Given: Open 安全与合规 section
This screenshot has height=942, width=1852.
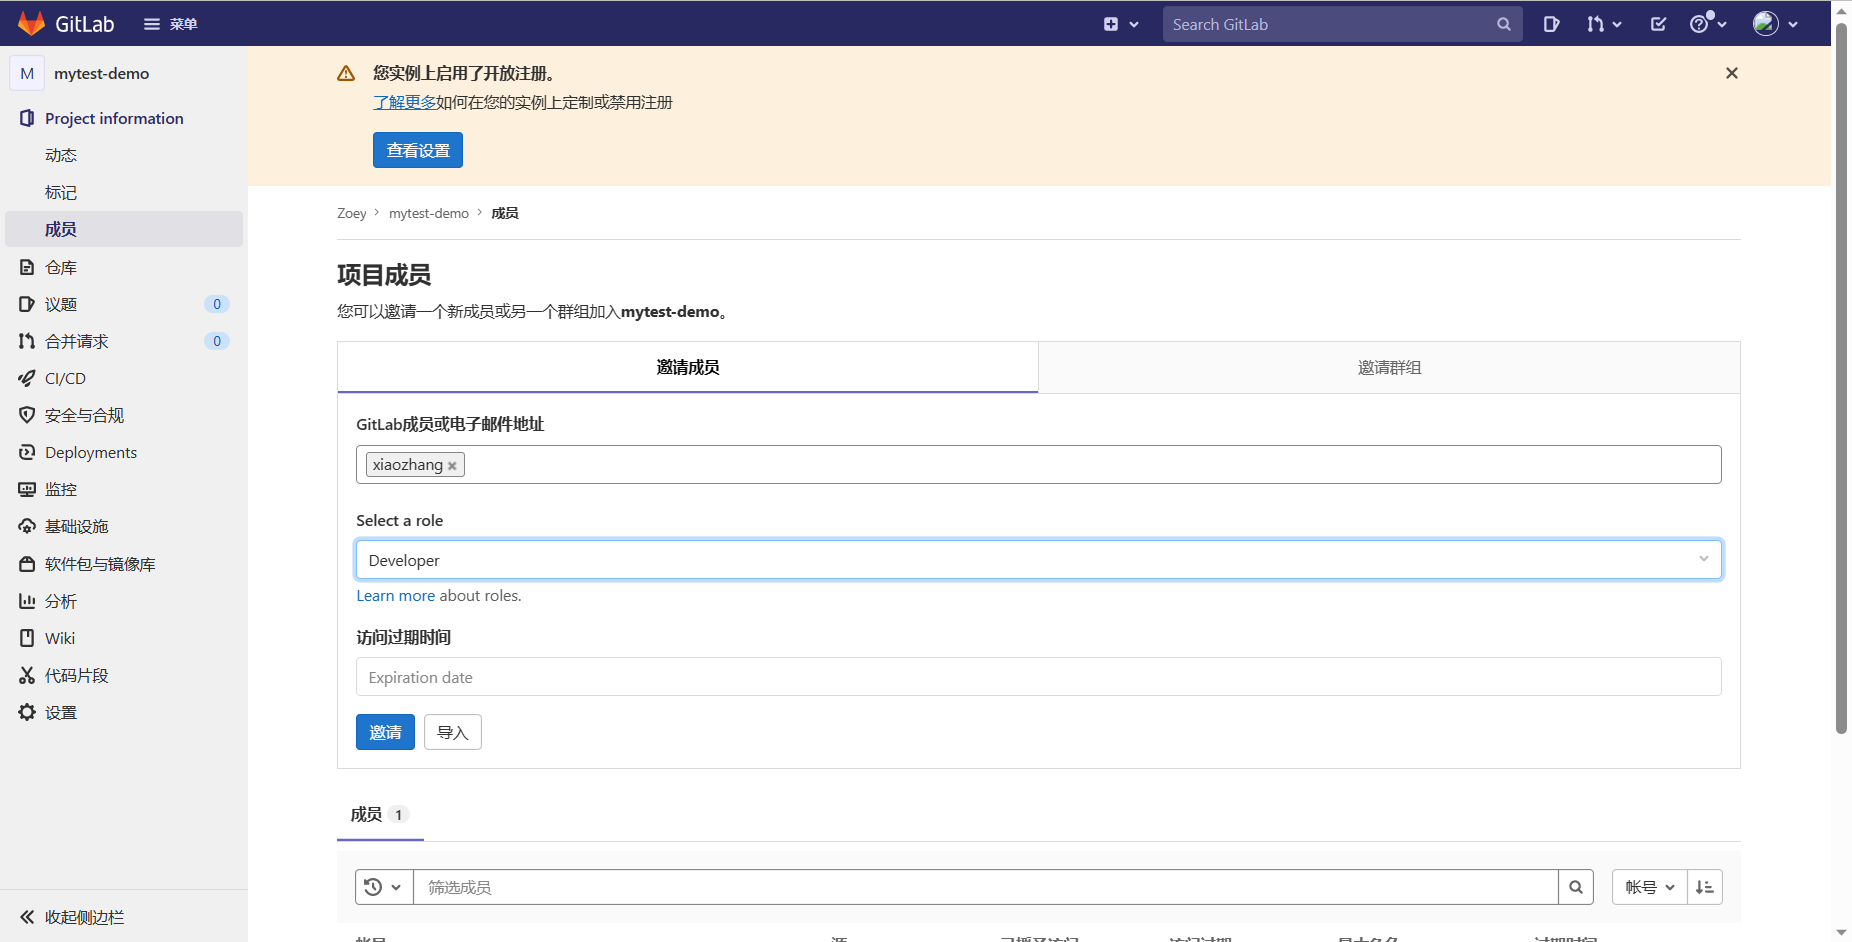Looking at the screenshot, I should pyautogui.click(x=84, y=415).
